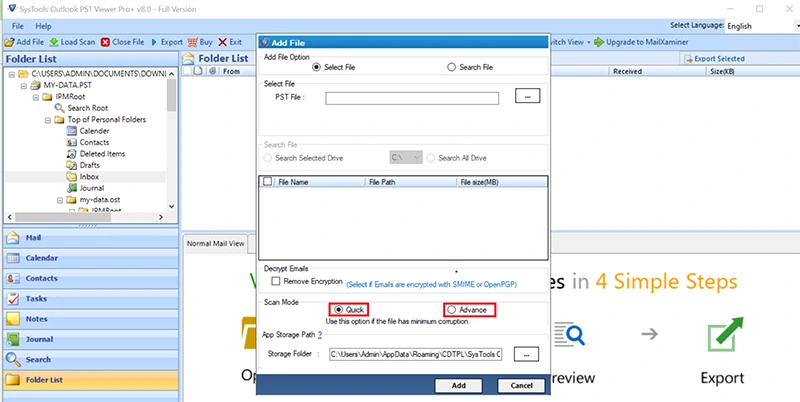This screenshot has height=402, width=800.
Task: Sort by From column header
Action: 231,71
